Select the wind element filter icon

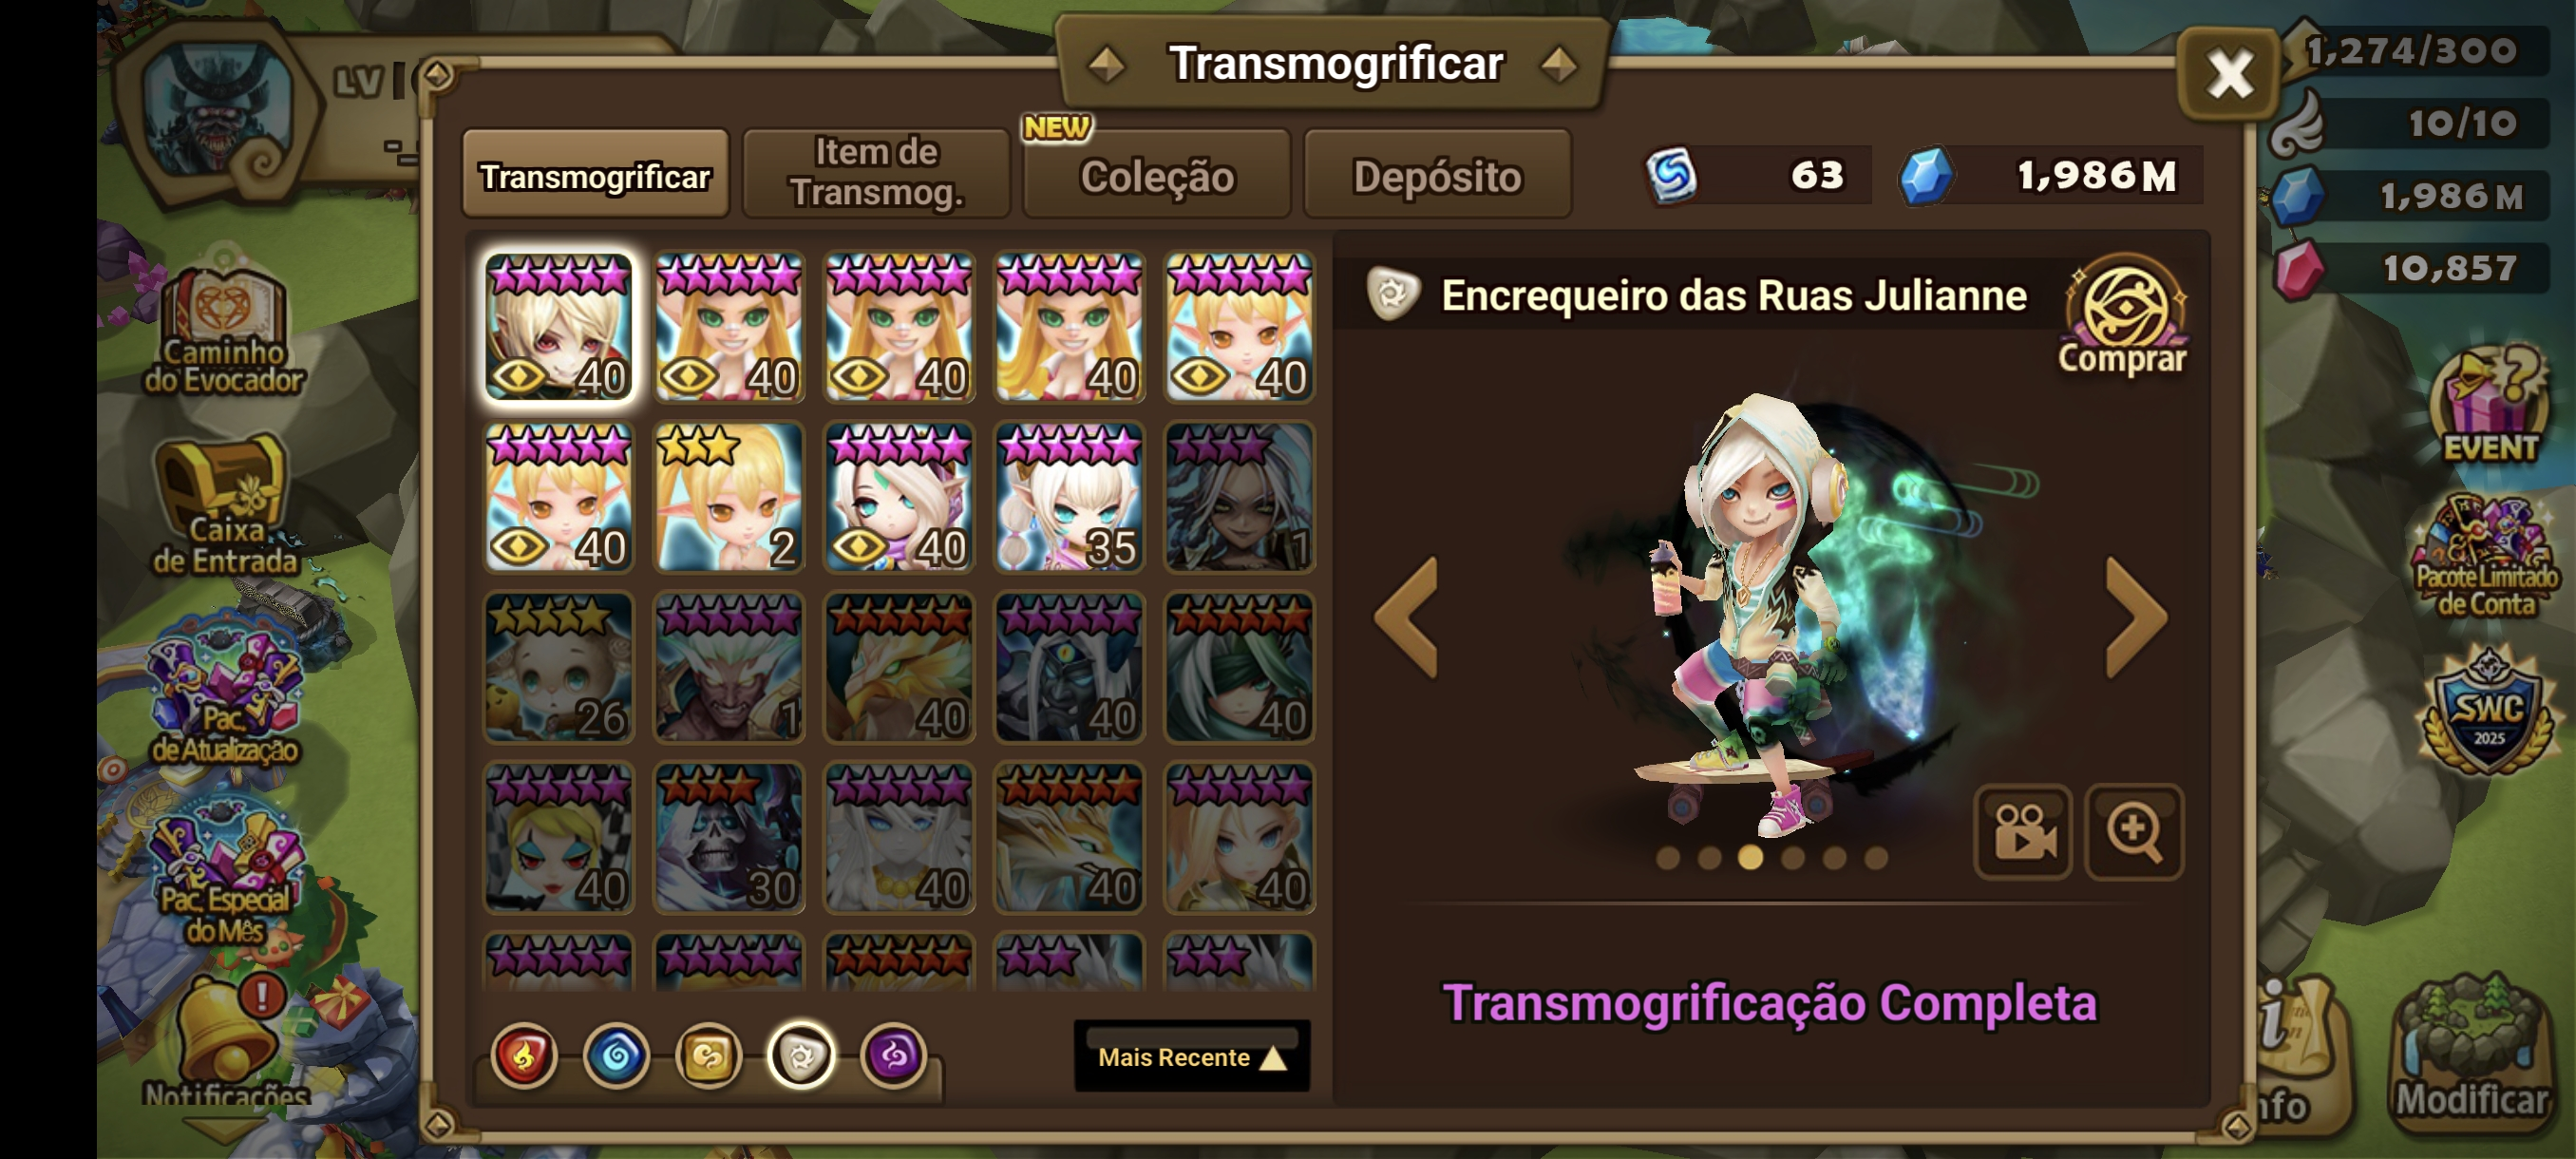pyautogui.click(x=709, y=1055)
